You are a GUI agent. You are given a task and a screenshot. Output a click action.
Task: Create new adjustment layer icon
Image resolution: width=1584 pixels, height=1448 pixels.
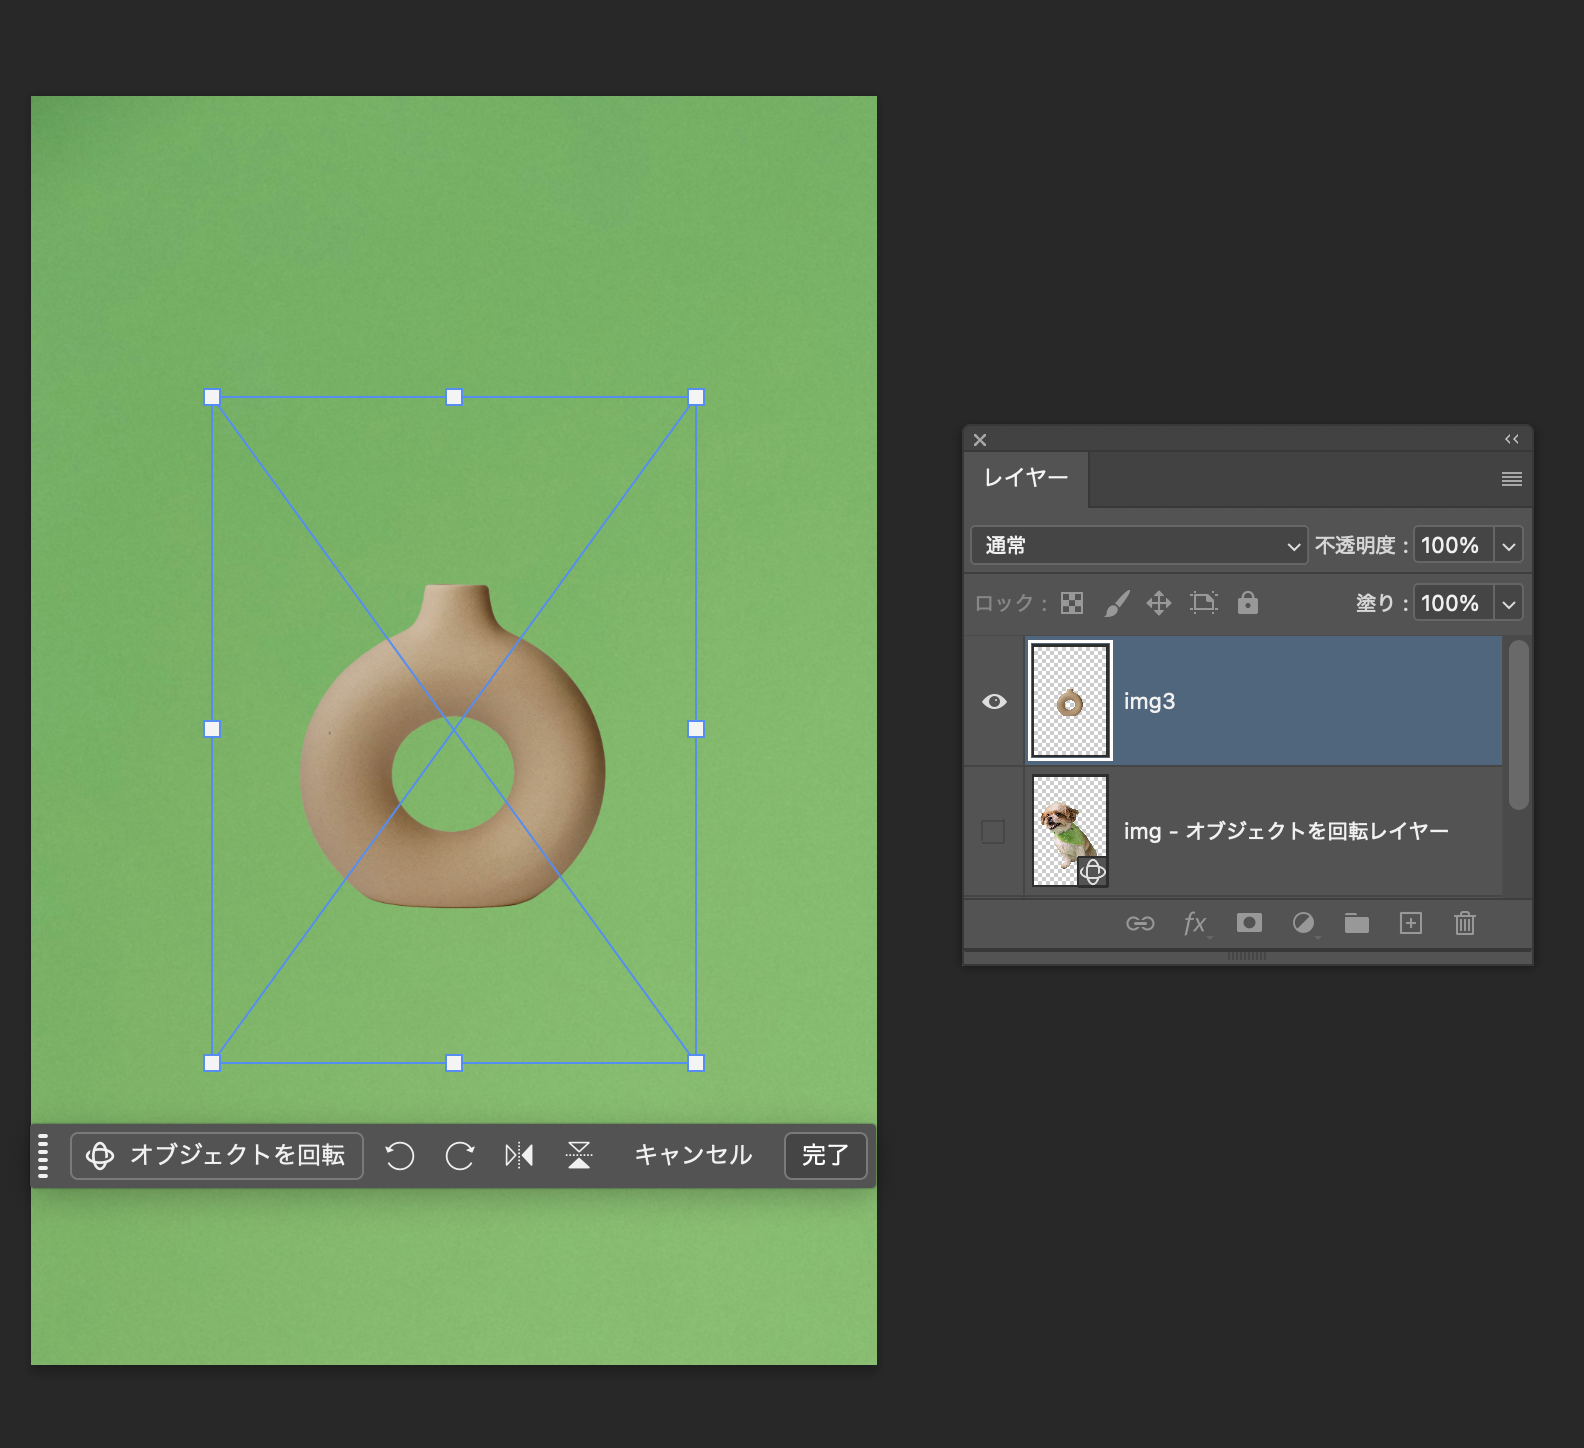tap(1303, 923)
